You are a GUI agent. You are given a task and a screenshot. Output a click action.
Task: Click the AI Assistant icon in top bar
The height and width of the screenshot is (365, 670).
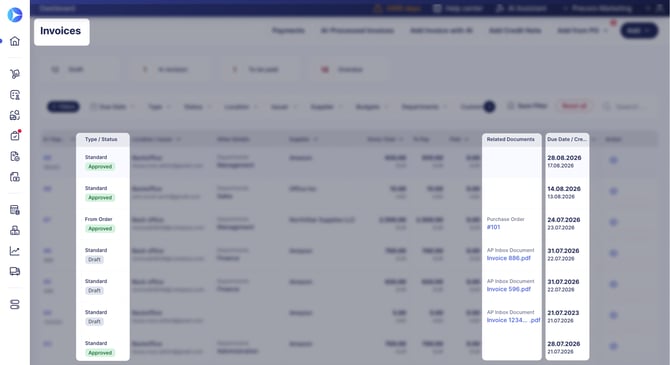(x=500, y=8)
